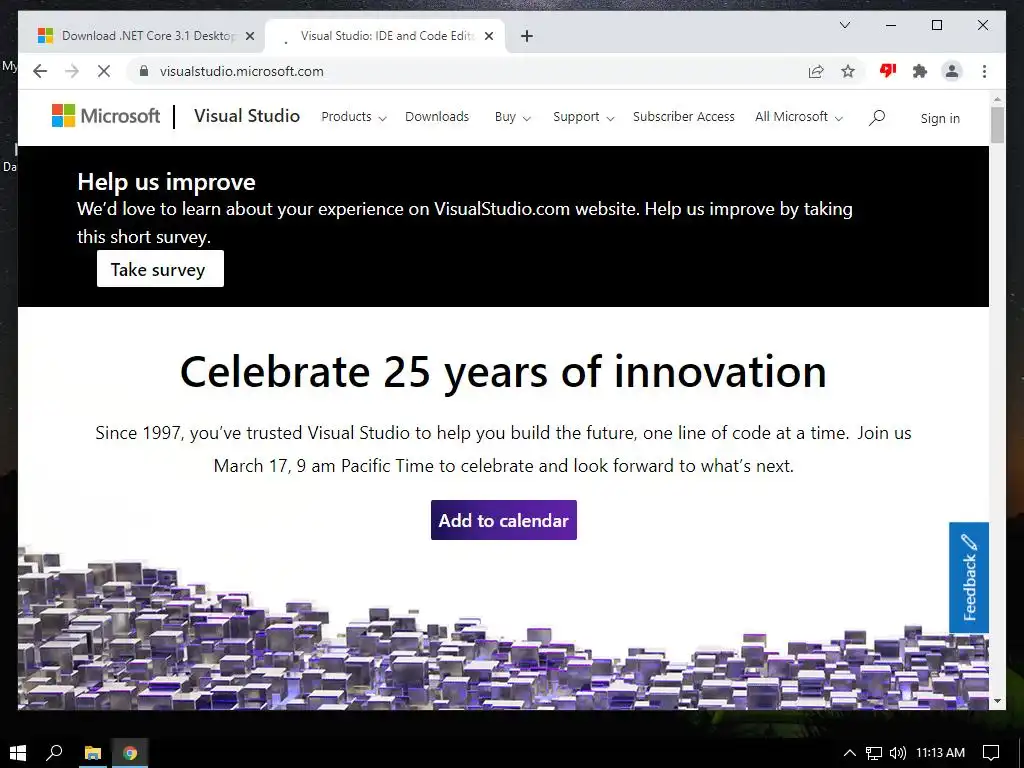Open the Windows Start menu
The height and width of the screenshot is (768, 1024).
click(x=18, y=752)
